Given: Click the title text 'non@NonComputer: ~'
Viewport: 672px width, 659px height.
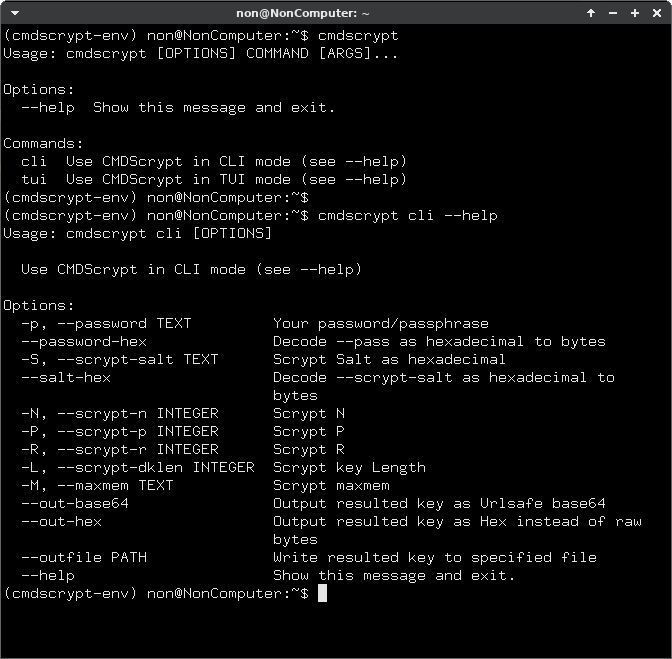Looking at the screenshot, I should (x=303, y=13).
